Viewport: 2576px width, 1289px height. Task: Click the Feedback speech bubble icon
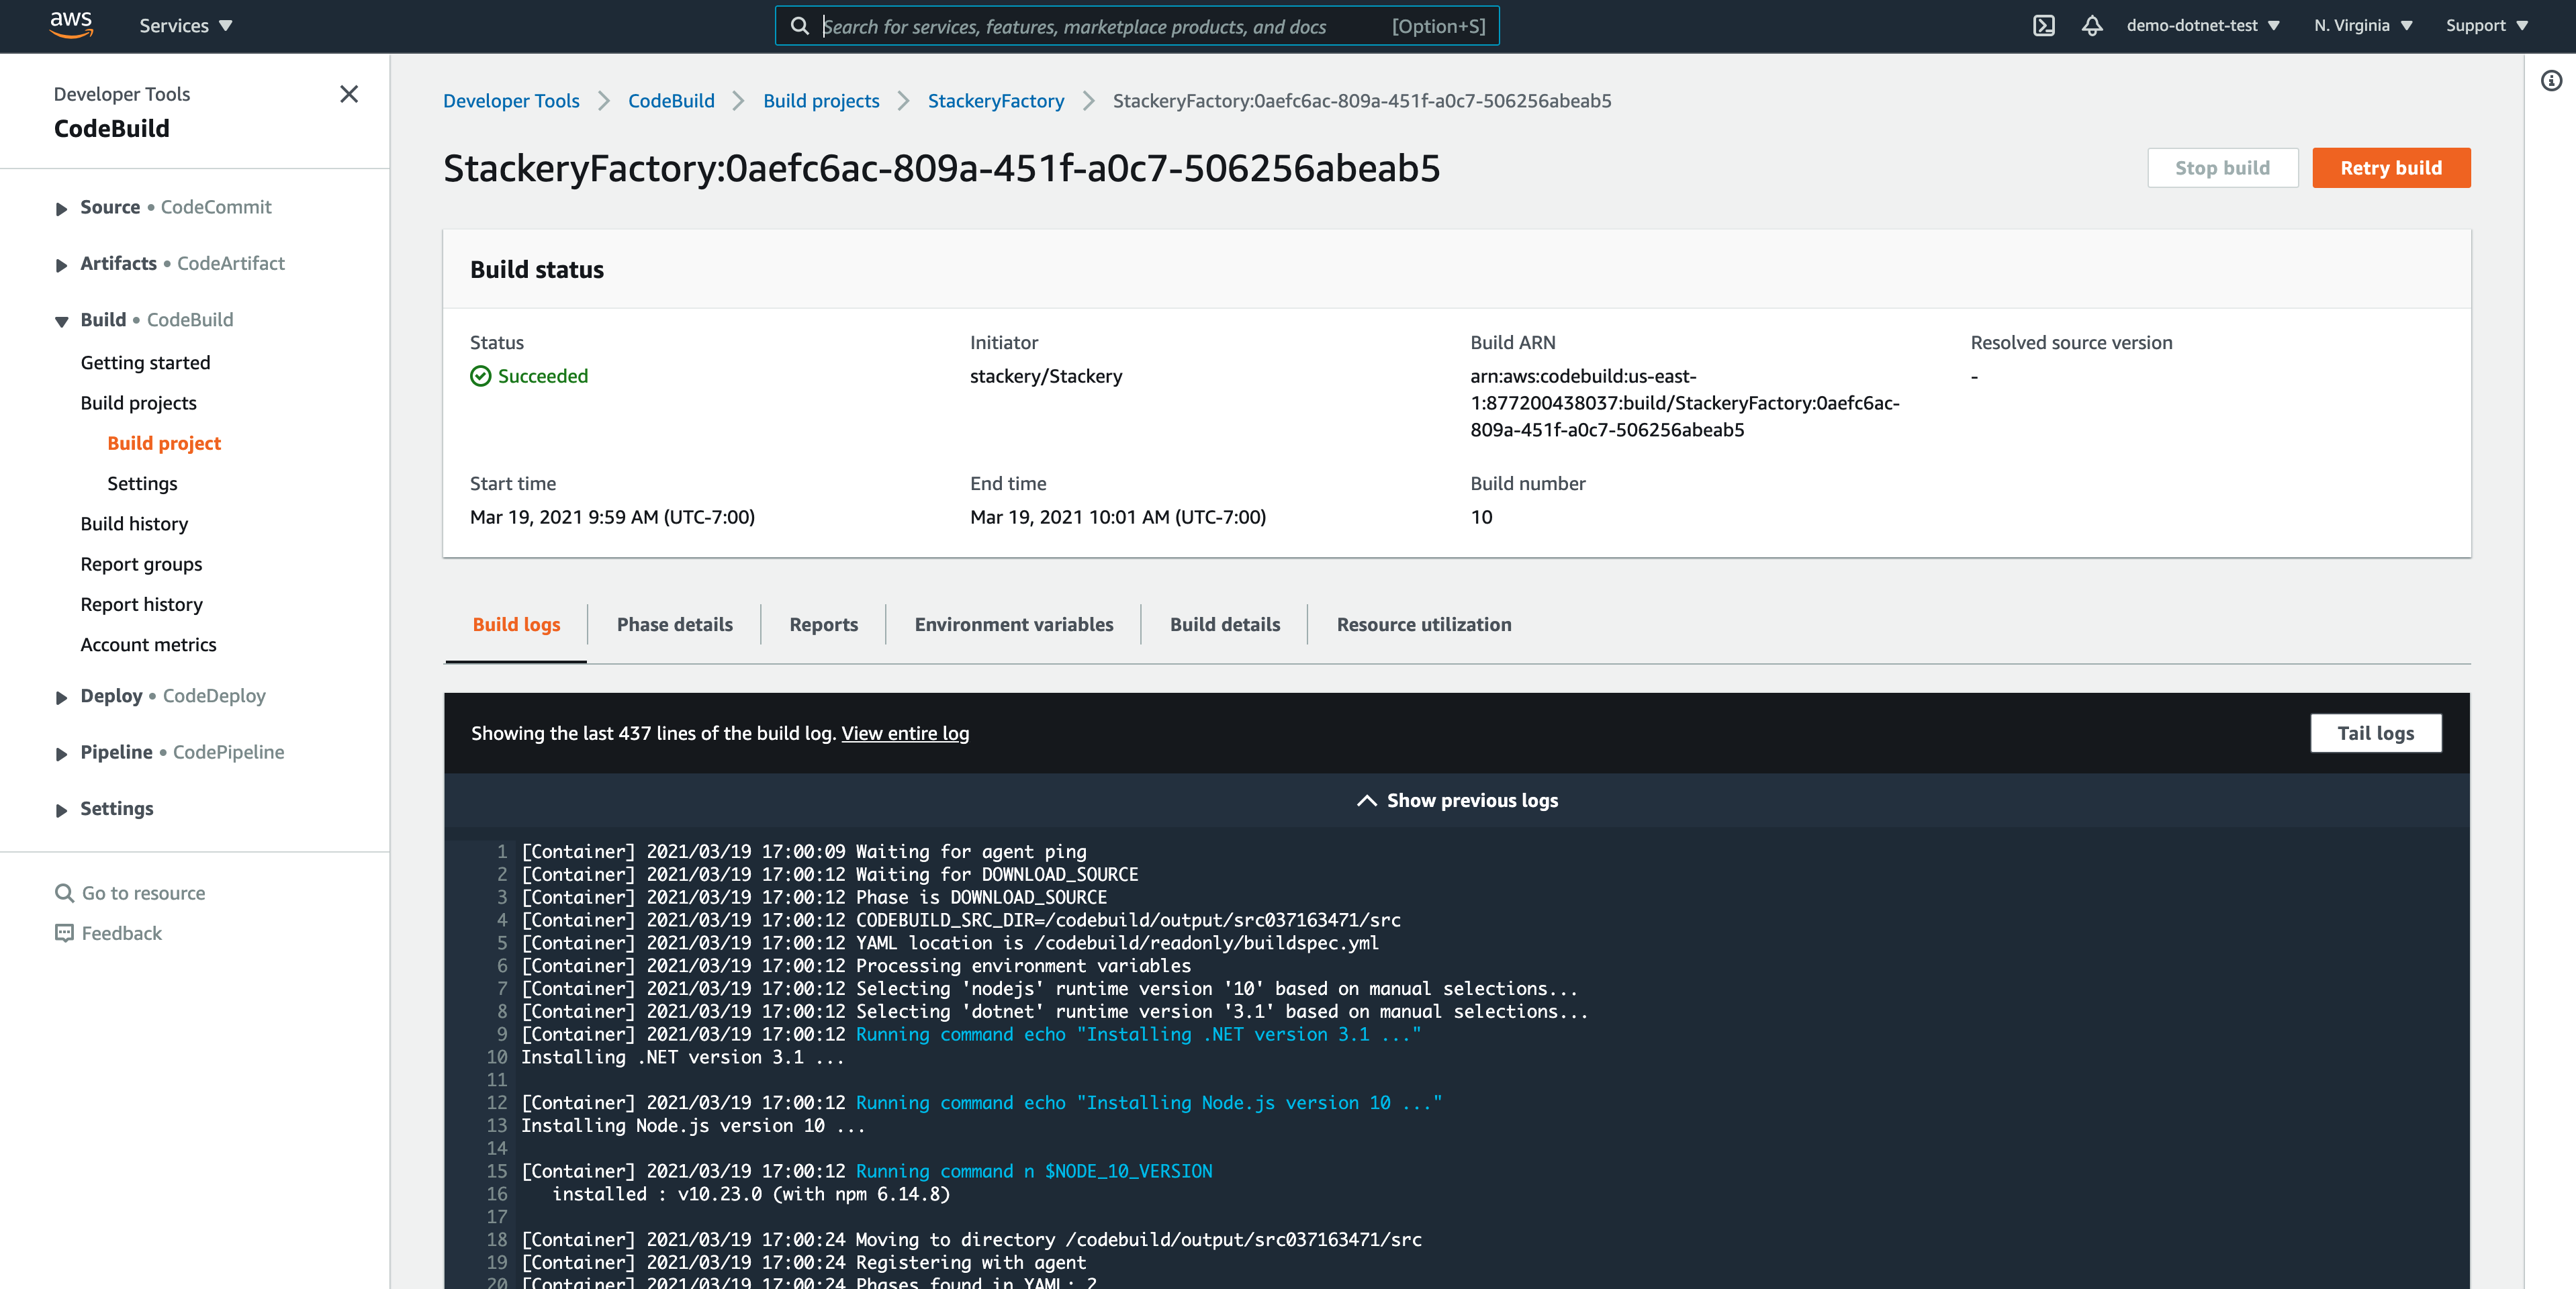click(64, 933)
